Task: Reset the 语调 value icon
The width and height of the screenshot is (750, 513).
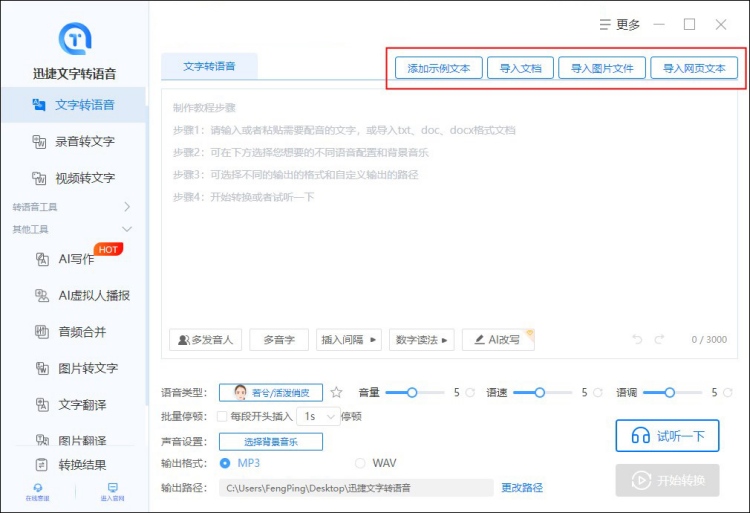Action: pos(728,393)
